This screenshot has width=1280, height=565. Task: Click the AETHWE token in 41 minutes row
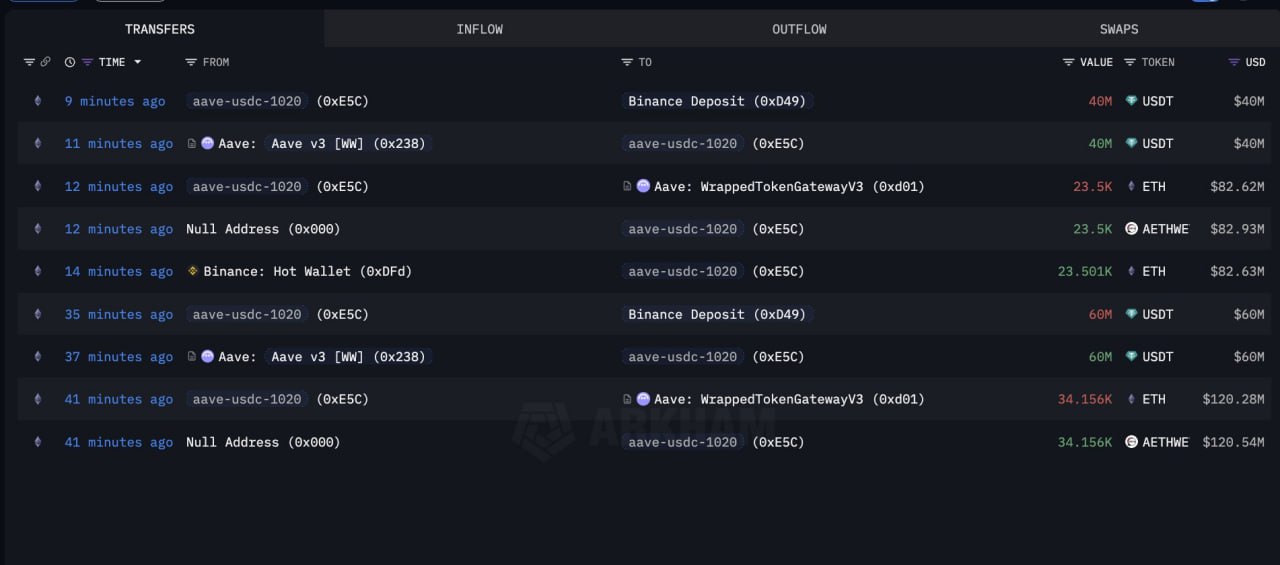[1164, 442]
